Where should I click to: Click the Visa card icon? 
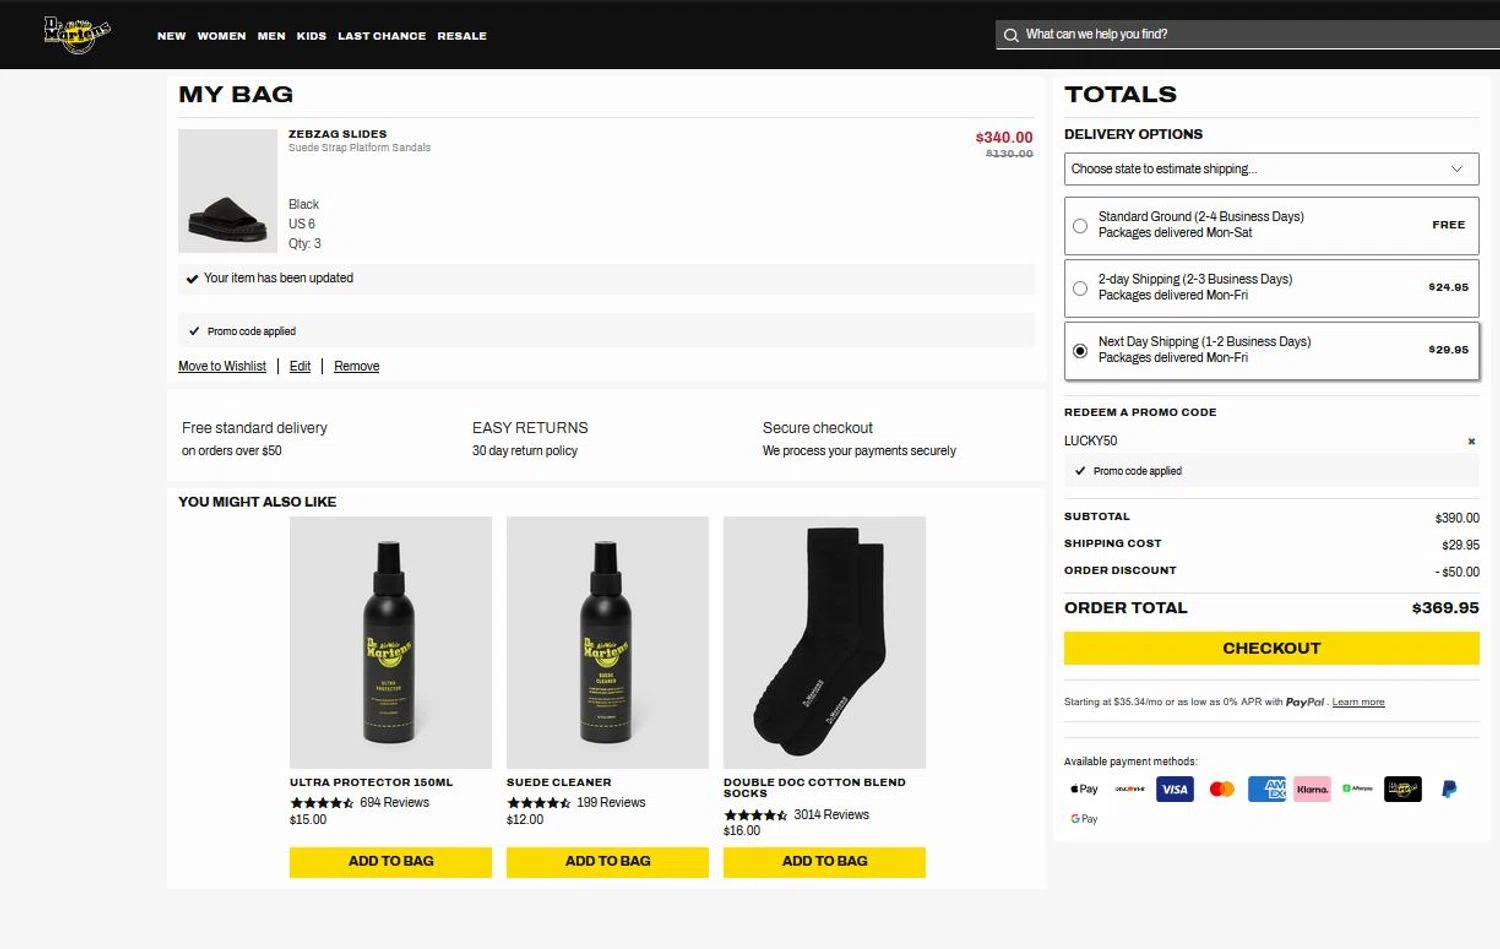(x=1175, y=789)
